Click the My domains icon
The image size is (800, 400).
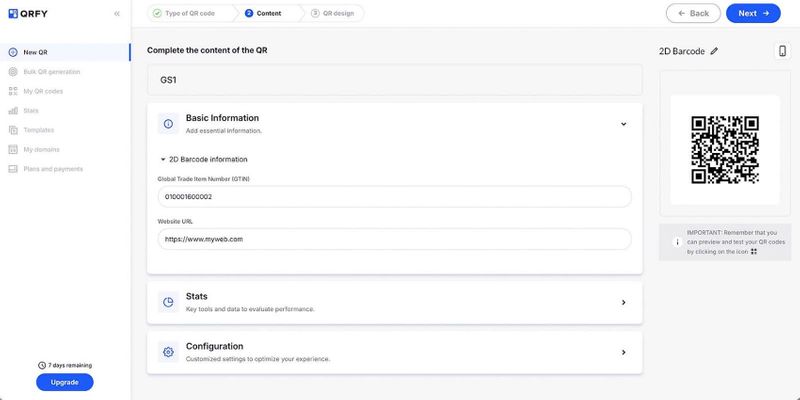click(13, 149)
